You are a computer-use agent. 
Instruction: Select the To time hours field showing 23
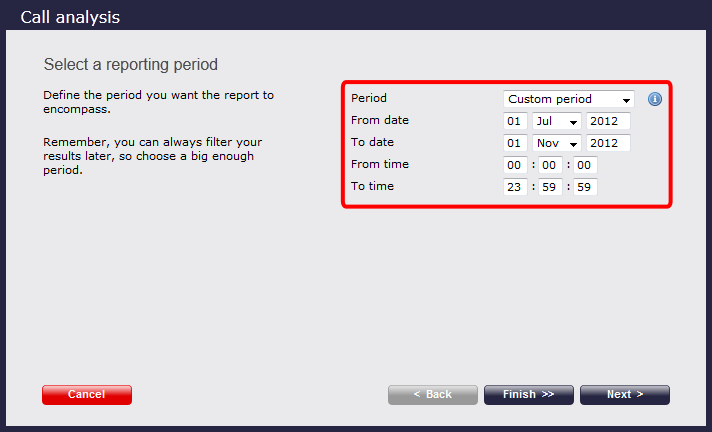[515, 187]
